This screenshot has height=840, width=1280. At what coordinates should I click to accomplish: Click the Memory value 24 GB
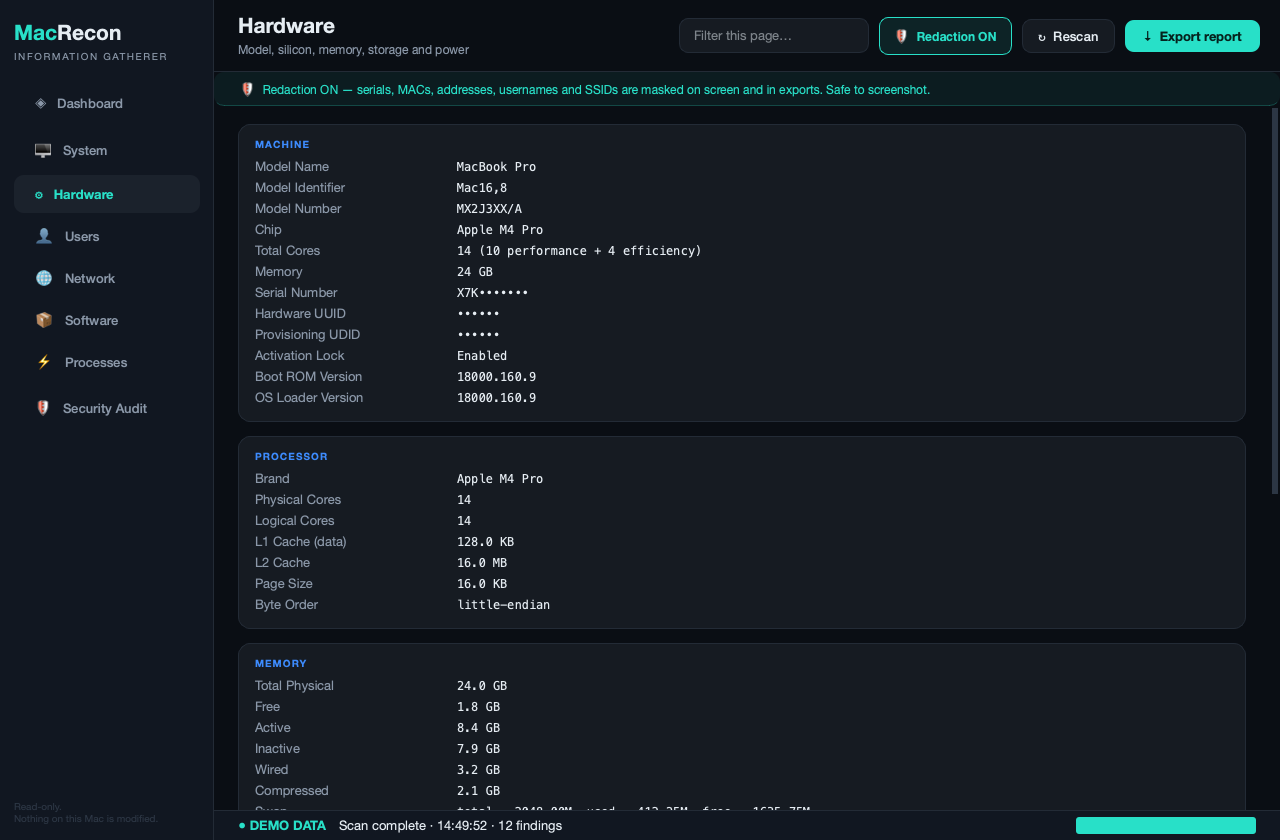tap(475, 272)
